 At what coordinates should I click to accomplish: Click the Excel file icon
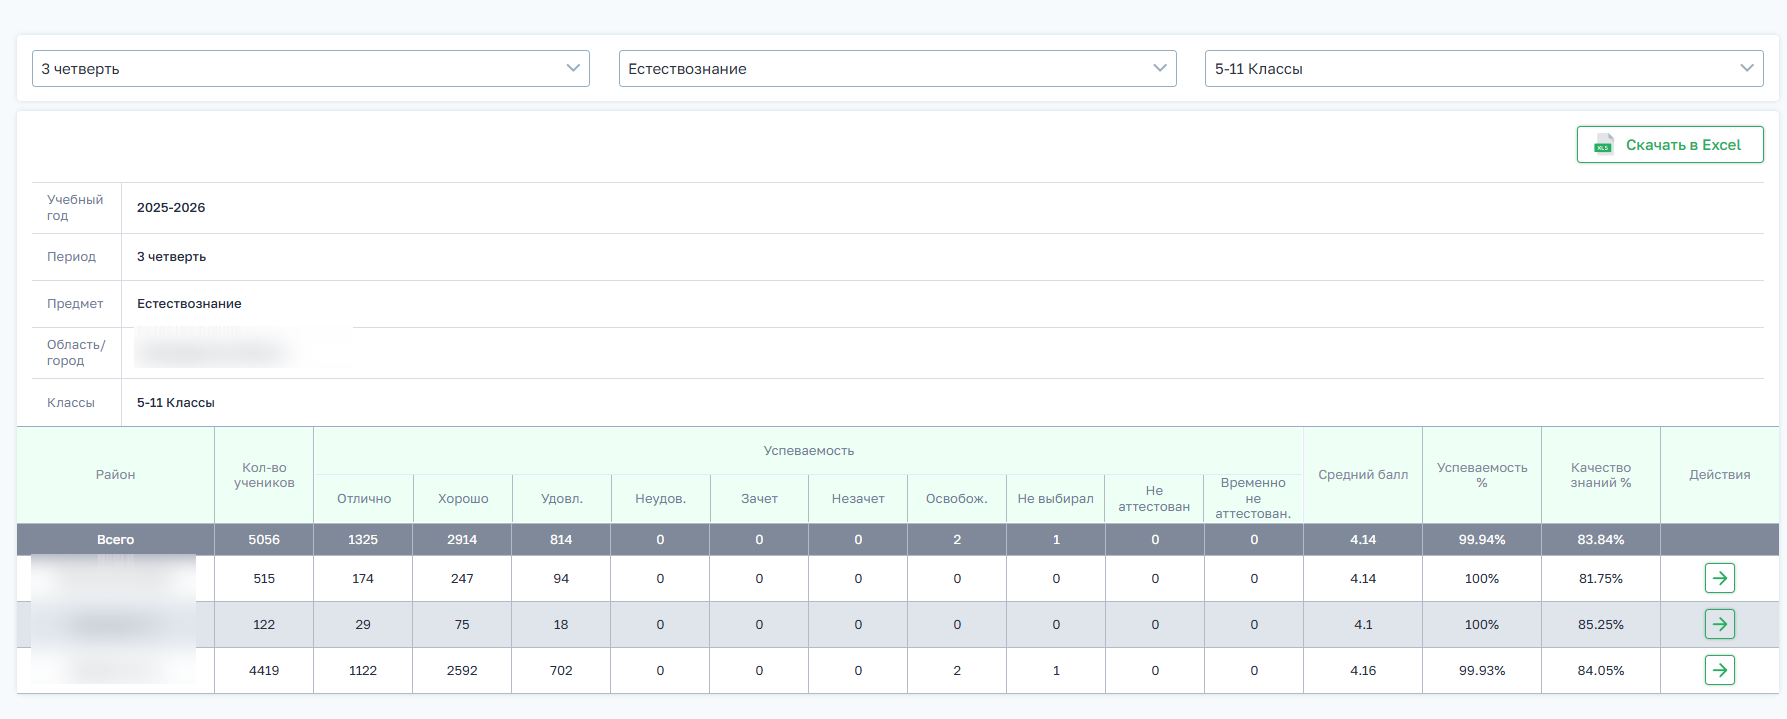pyautogui.click(x=1603, y=145)
